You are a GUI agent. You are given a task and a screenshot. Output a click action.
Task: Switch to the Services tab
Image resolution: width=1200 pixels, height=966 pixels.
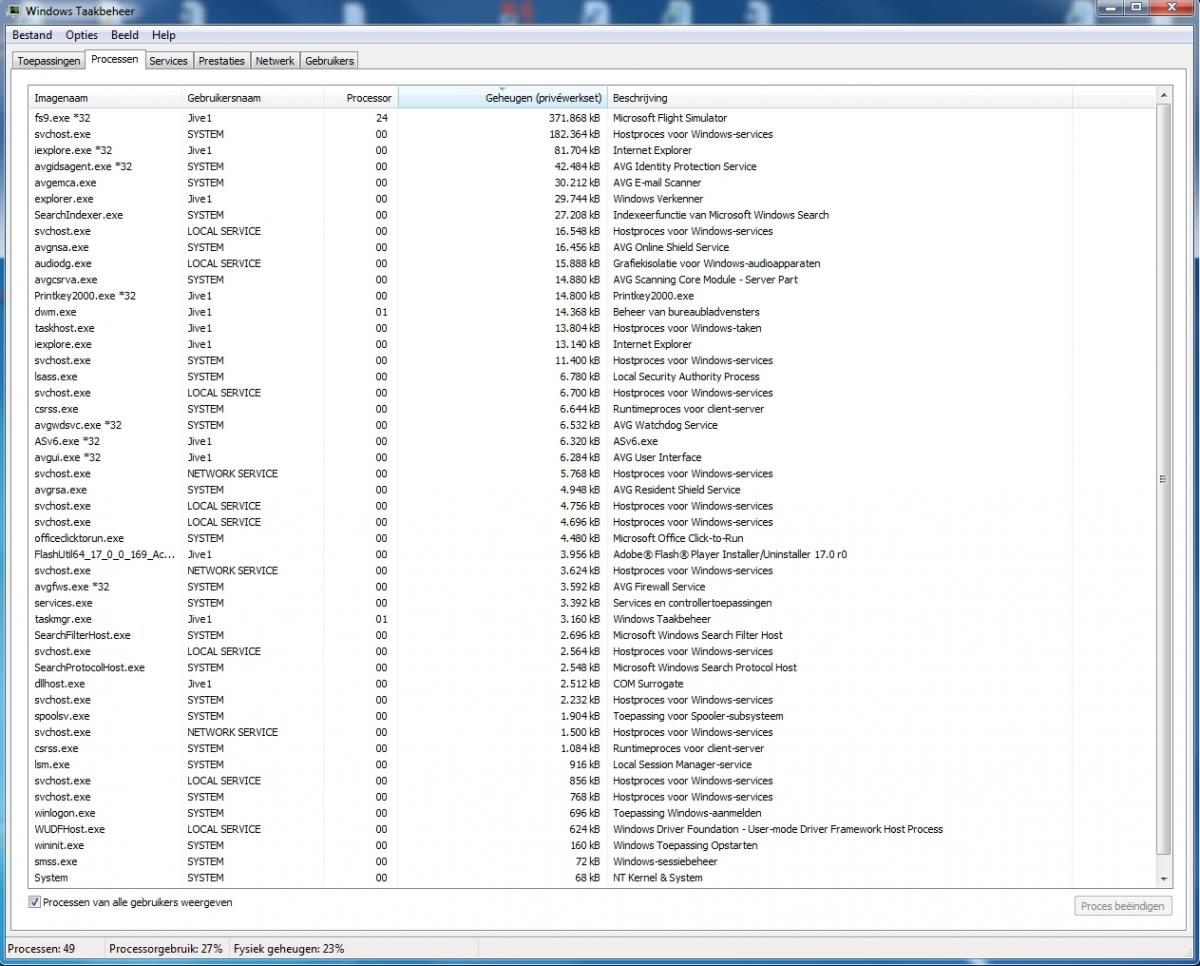tap(168, 61)
